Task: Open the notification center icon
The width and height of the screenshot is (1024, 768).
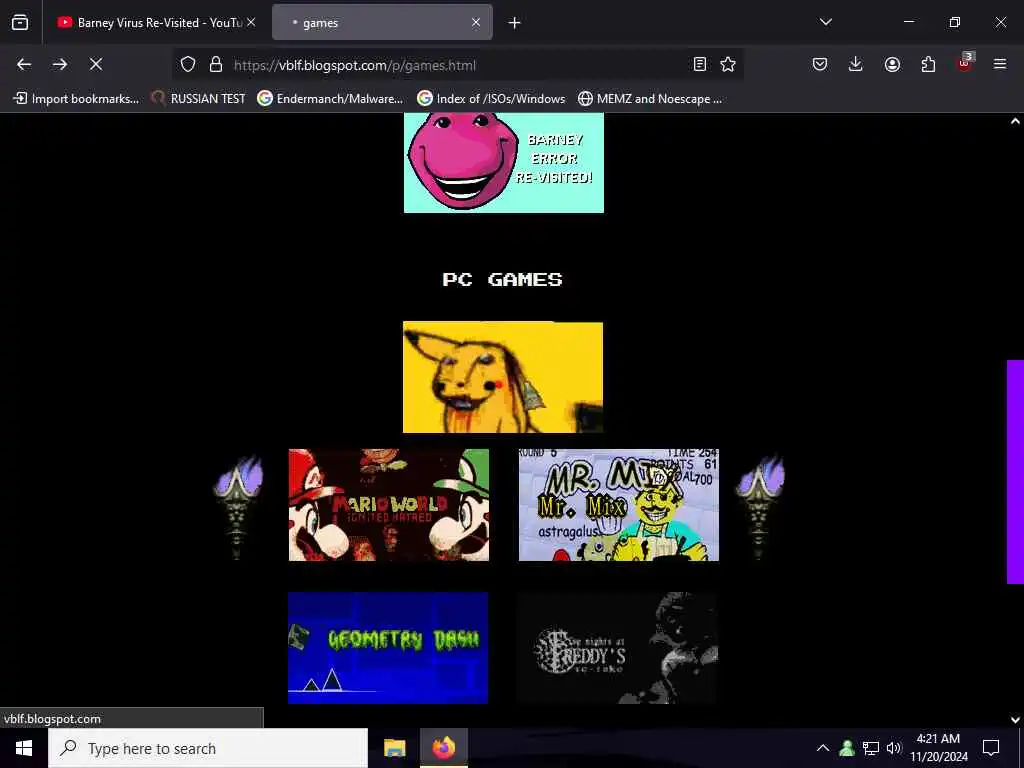Action: coord(991,748)
